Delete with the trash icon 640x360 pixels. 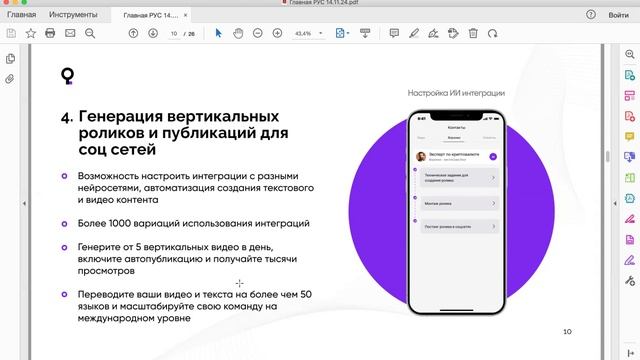[473, 33]
